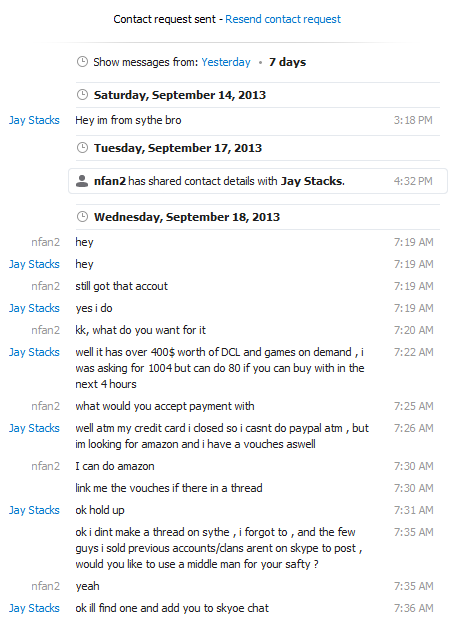Click clock icon beside Wednesday, September 18, 2013
This screenshot has height=619, width=455.
coord(82,217)
